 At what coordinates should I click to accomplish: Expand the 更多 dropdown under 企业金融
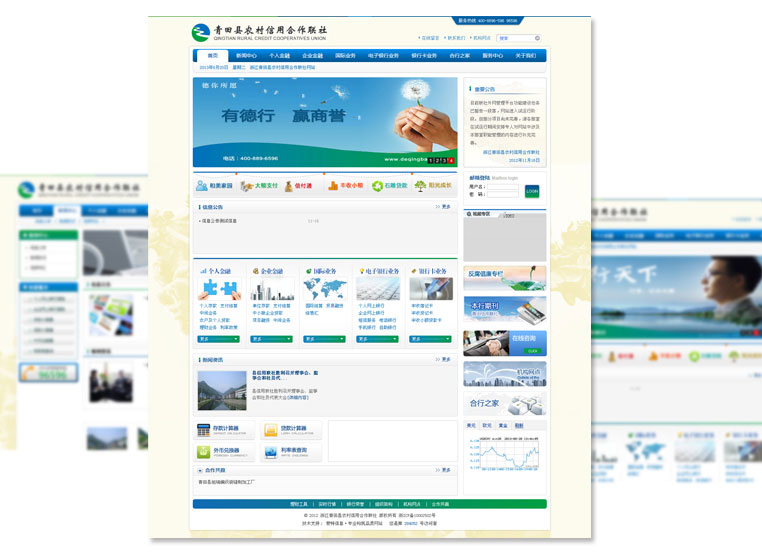pos(271,339)
